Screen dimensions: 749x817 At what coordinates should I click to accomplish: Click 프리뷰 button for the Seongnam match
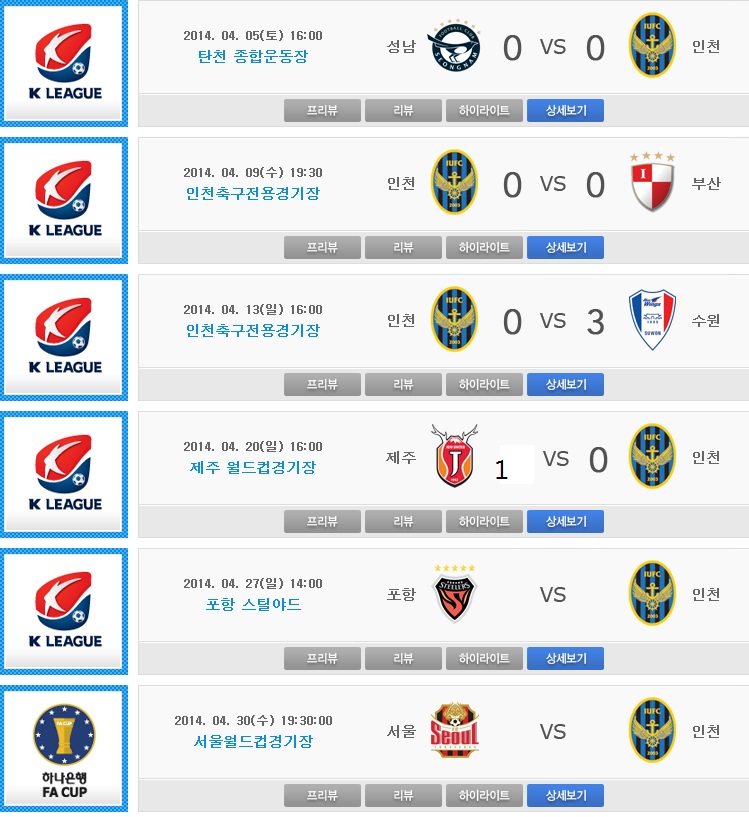coord(322,110)
